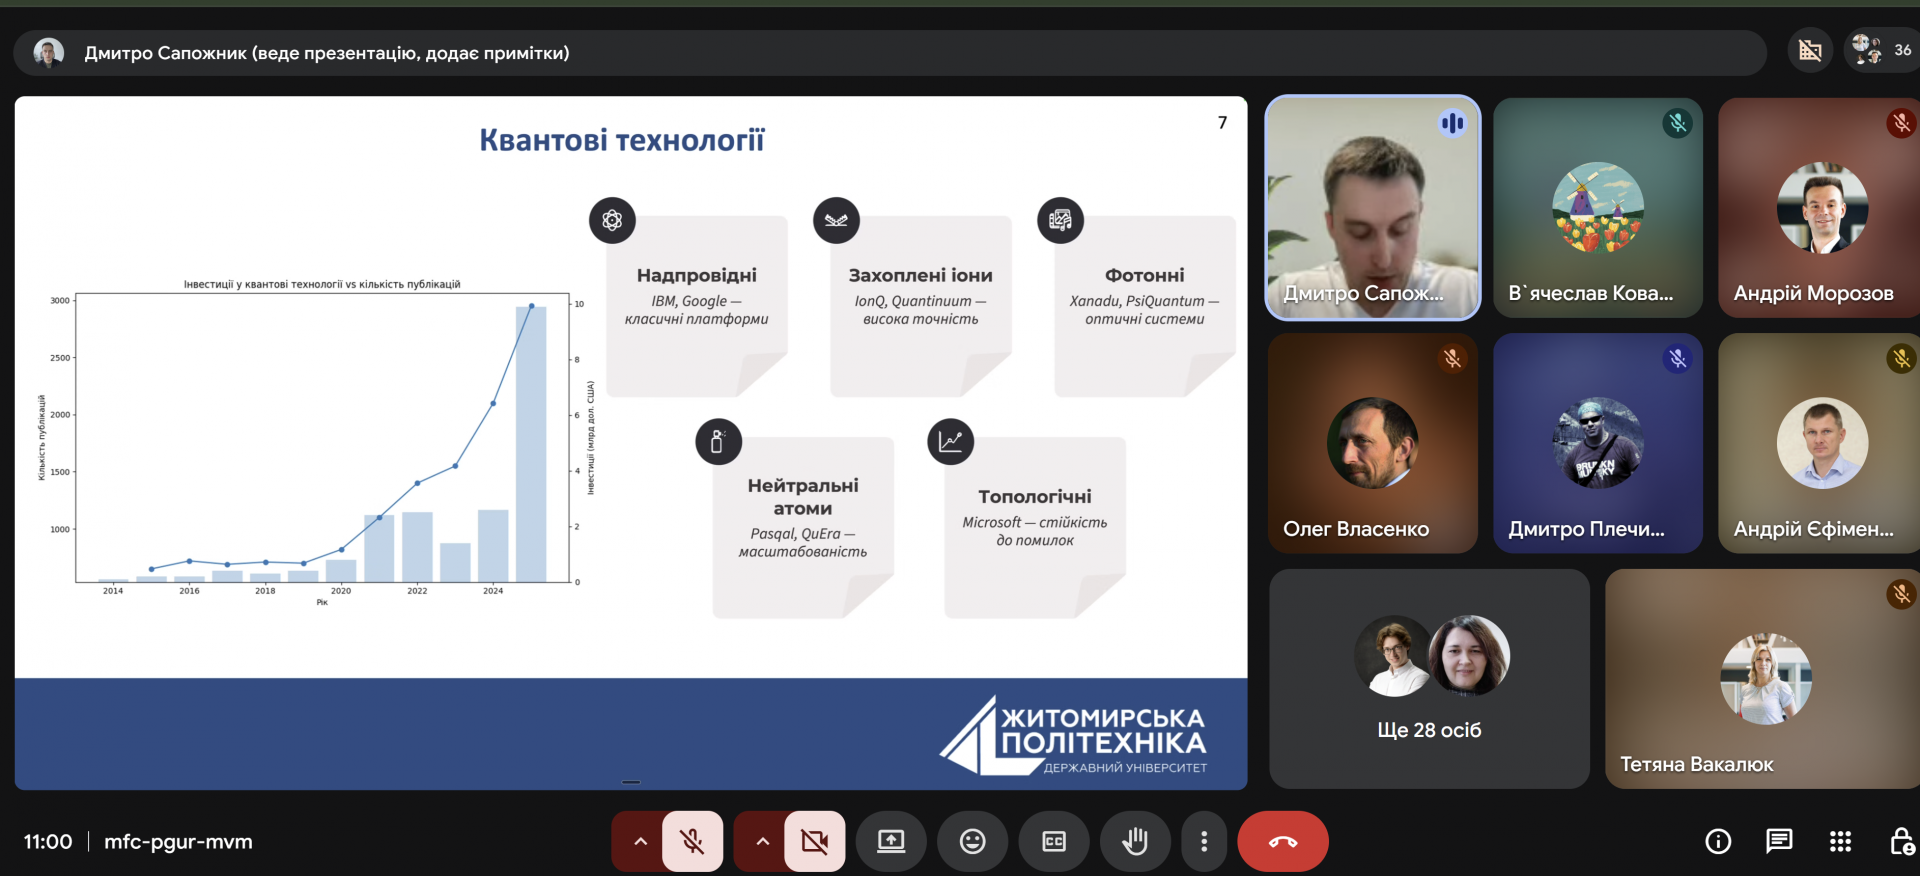Screen dimensions: 1920x876
Task: Click the annotations off icon in top bar
Action: coord(1810,50)
